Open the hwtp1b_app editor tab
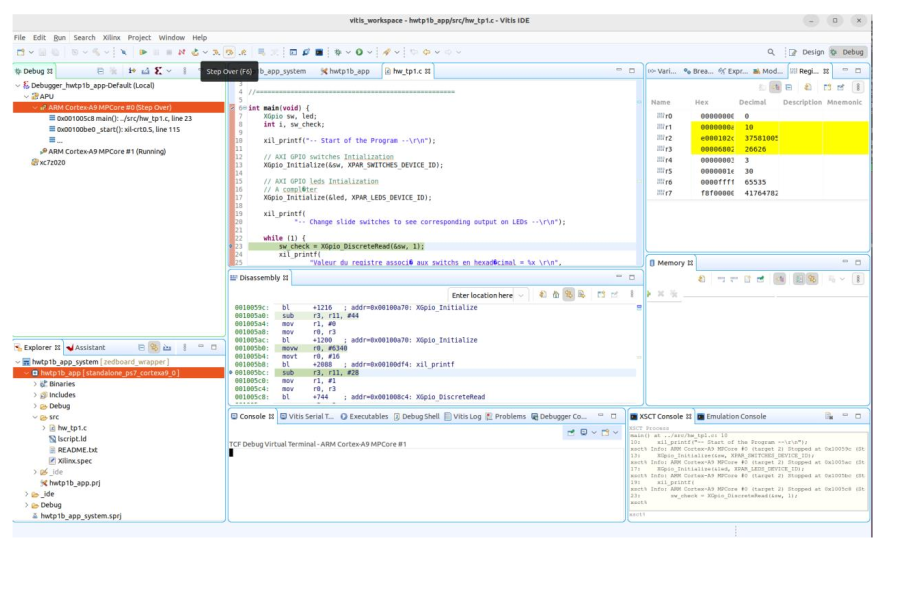Screen dimensions: 900x598 coord(345,71)
